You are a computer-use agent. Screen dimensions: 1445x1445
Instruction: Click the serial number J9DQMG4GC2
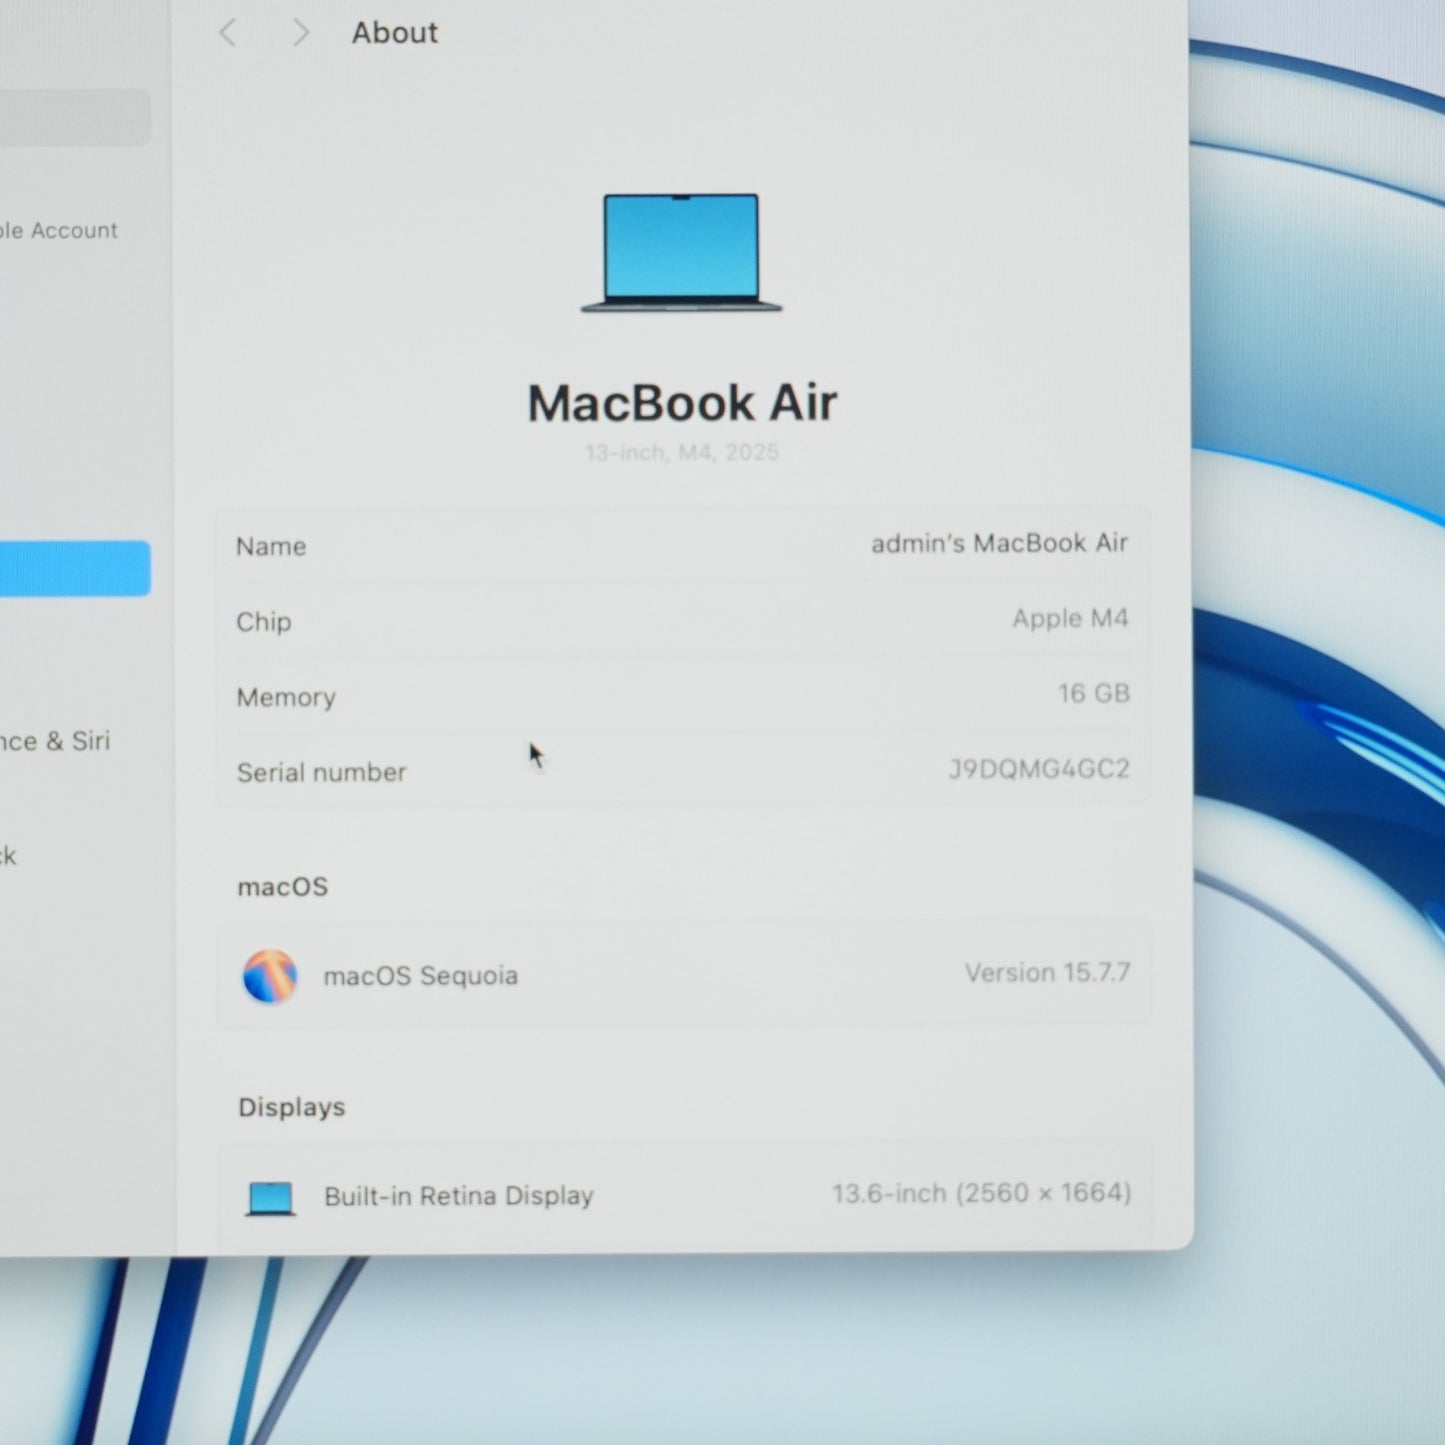(1039, 768)
